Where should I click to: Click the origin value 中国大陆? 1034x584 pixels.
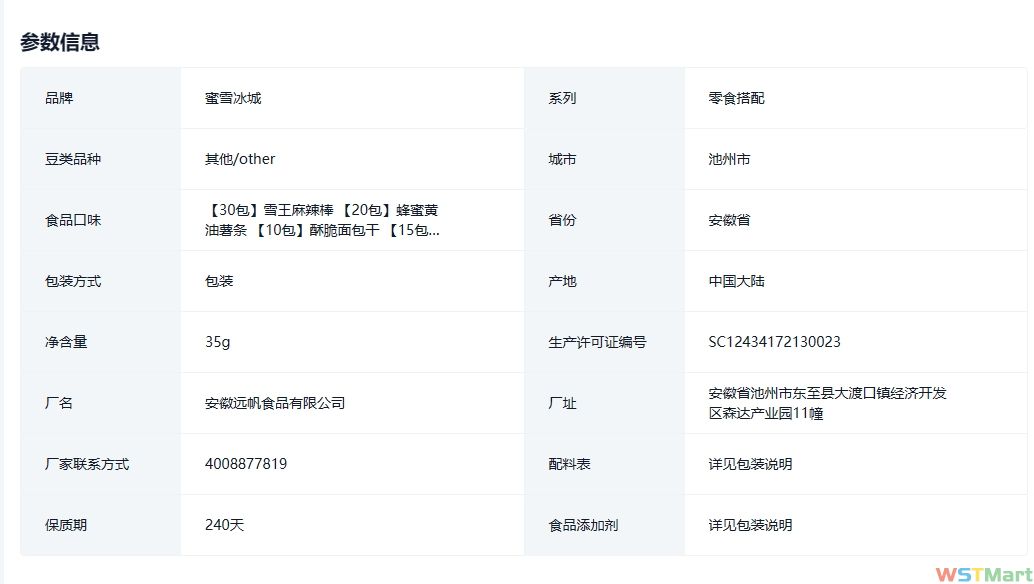point(736,281)
